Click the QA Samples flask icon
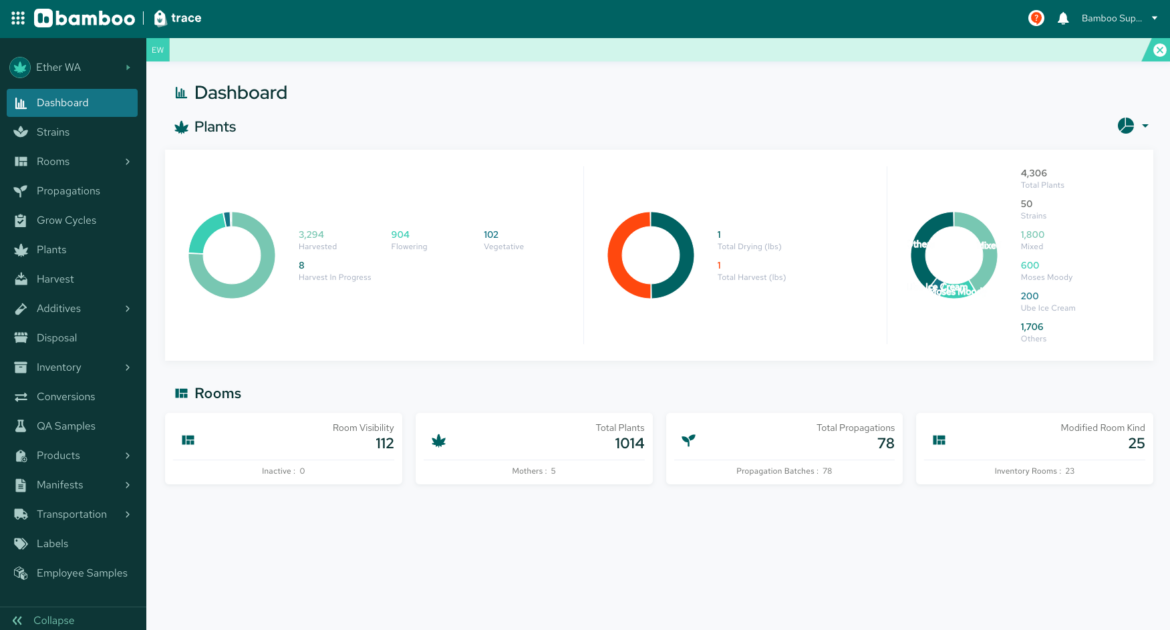Viewport: 1170px width, 630px height. point(19,426)
